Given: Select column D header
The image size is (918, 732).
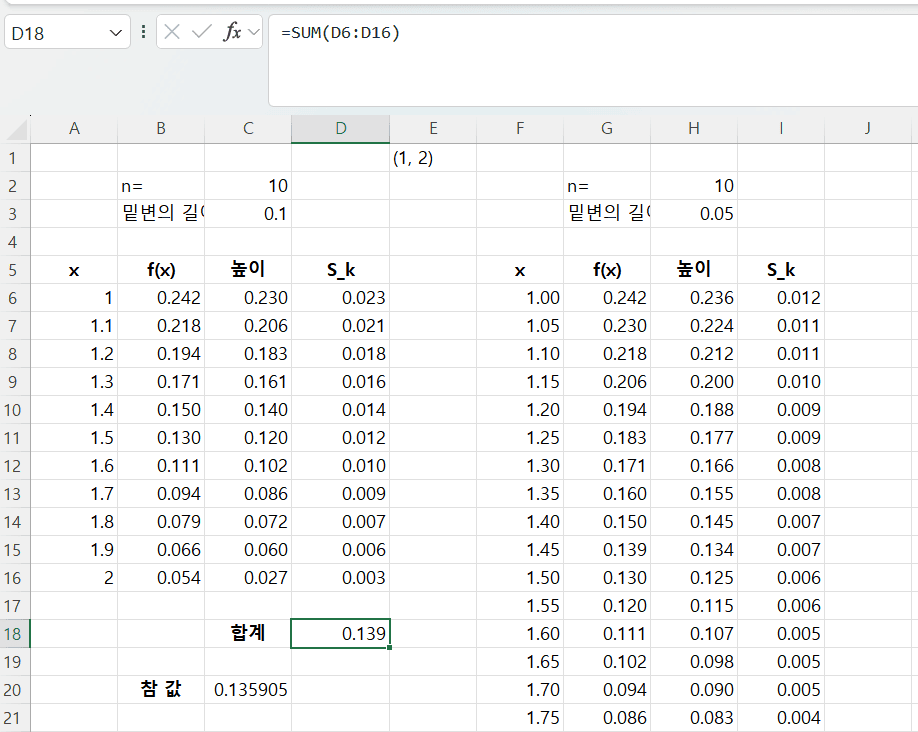Looking at the screenshot, I should 341,128.
